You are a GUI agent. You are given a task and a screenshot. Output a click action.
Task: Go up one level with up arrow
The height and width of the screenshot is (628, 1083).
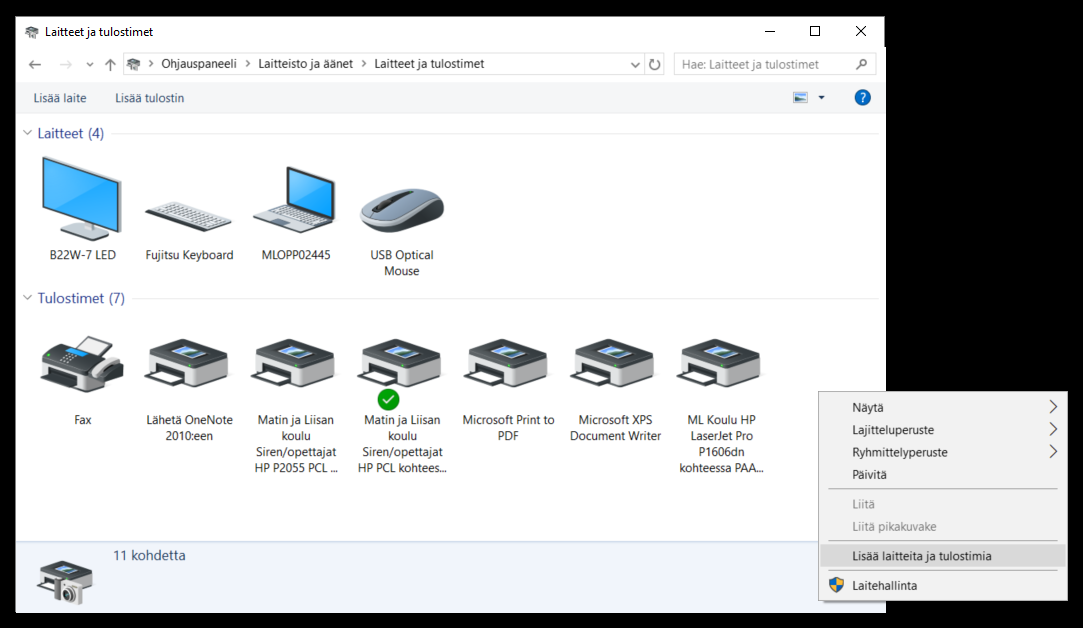click(110, 64)
